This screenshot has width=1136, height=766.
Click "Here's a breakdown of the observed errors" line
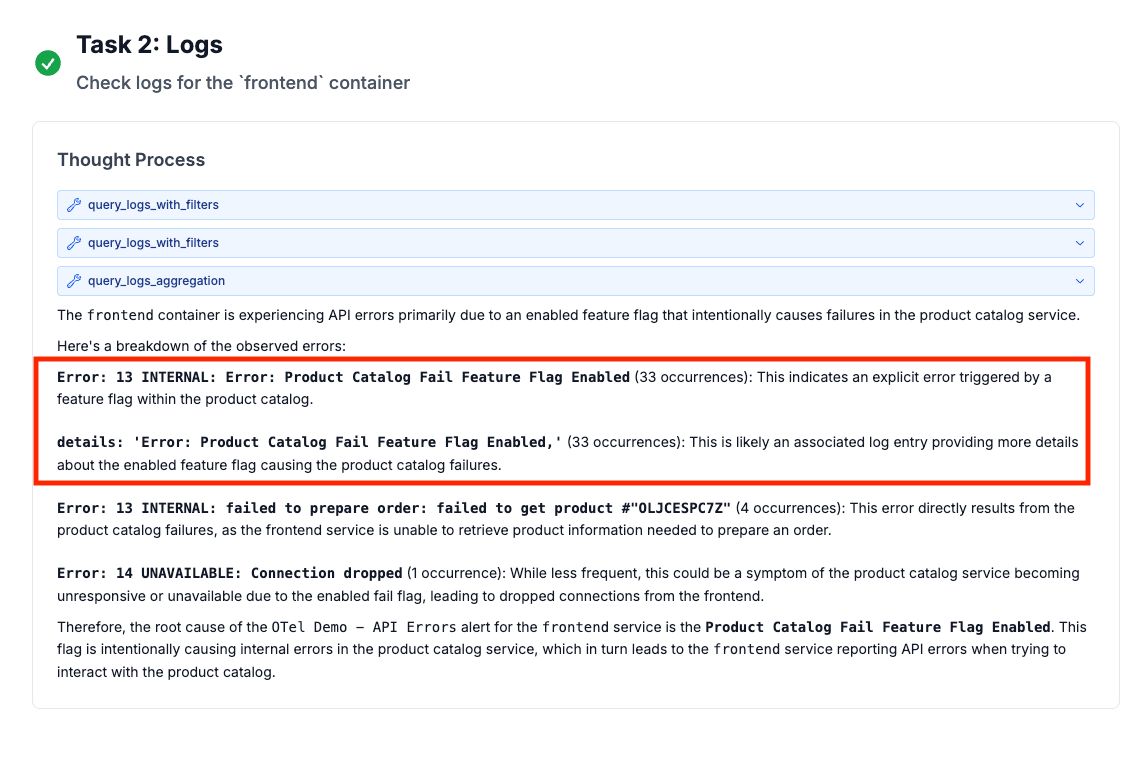(x=200, y=345)
